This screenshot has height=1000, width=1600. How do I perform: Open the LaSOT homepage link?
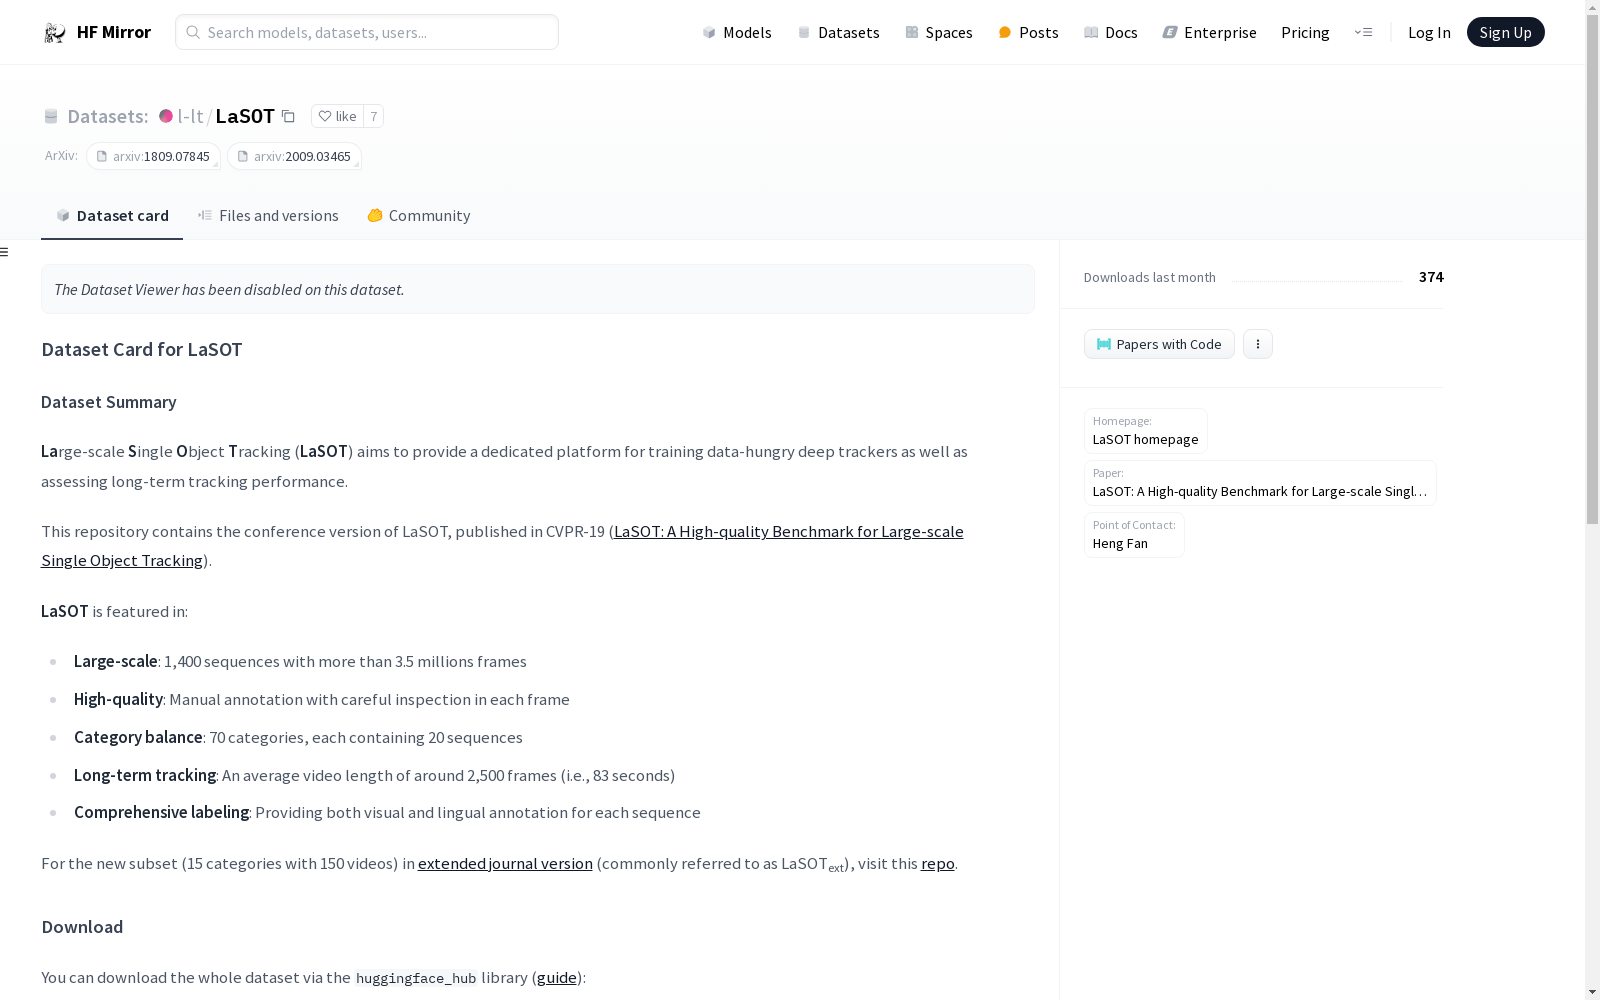[x=1145, y=431]
